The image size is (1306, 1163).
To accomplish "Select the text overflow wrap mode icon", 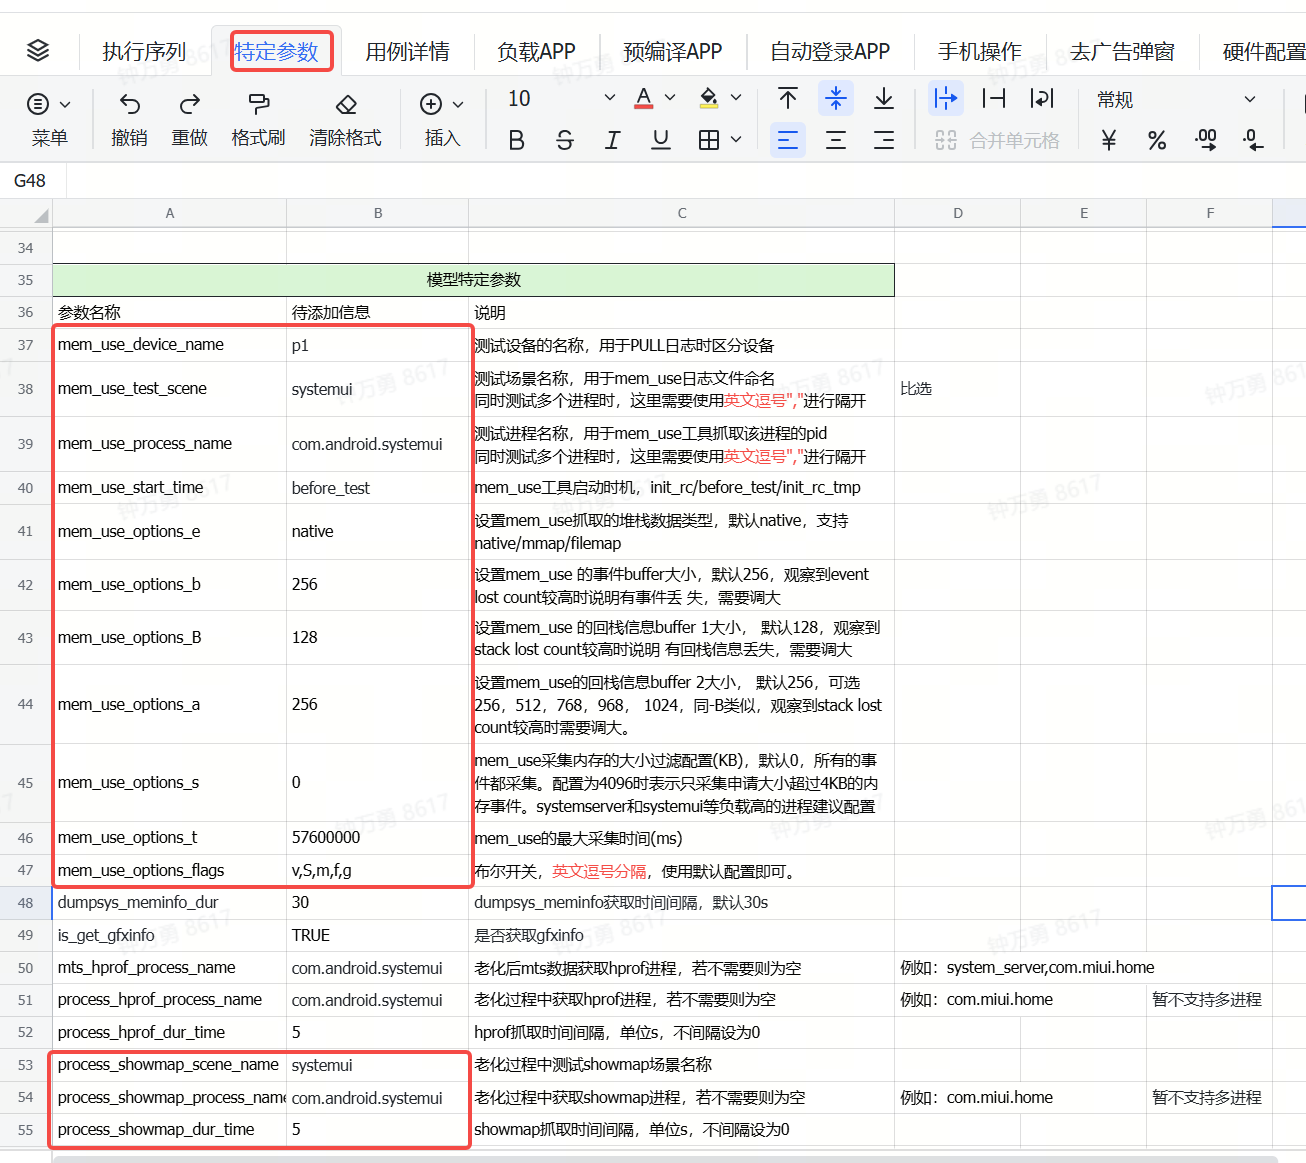I will (945, 98).
